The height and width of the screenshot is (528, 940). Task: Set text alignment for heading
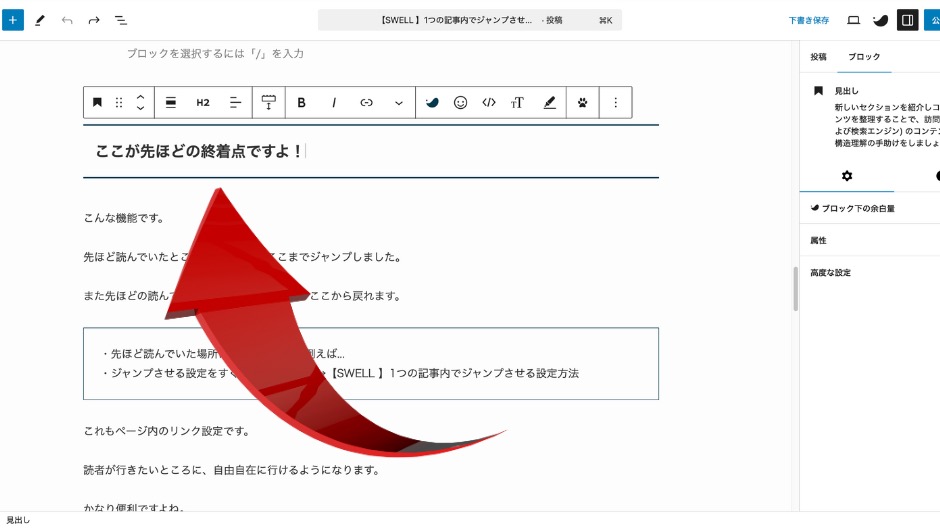click(x=235, y=102)
